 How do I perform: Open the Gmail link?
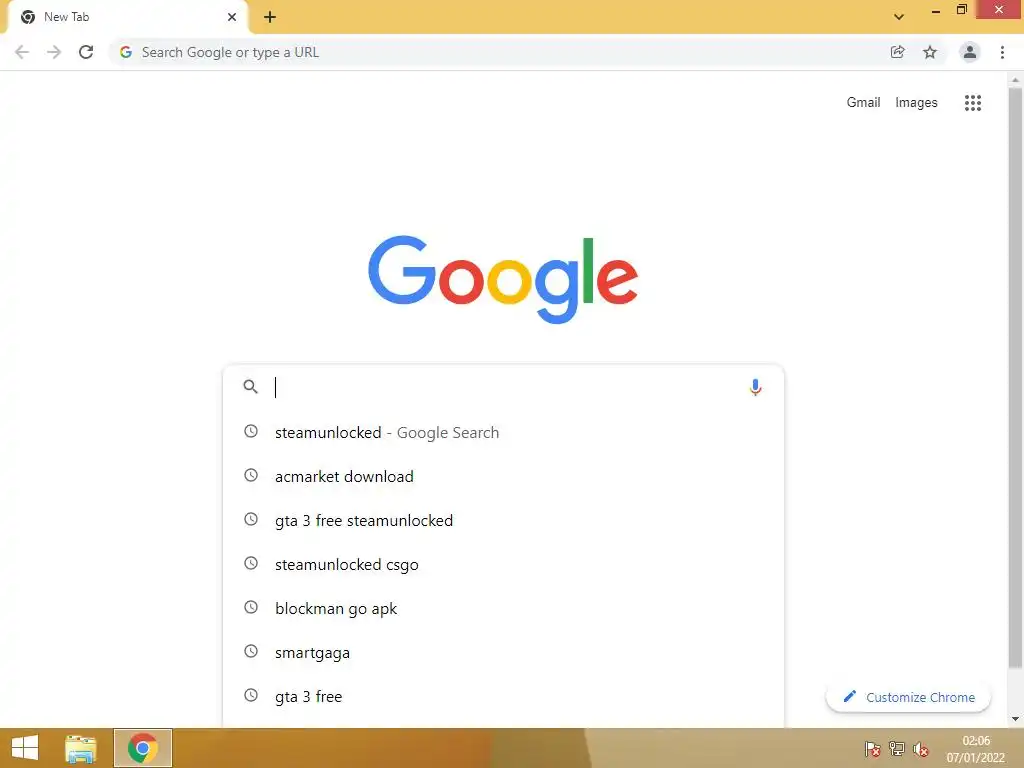click(863, 103)
